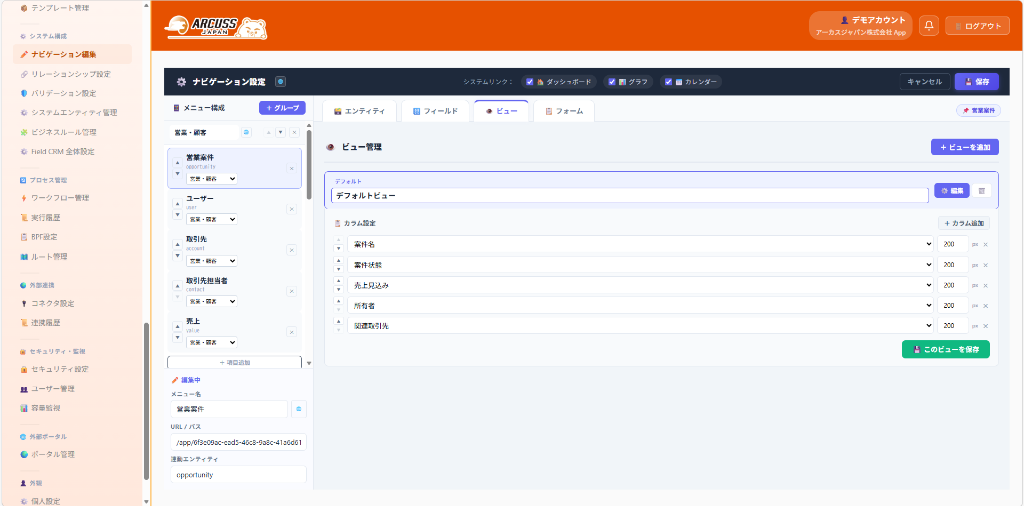Move ユーザー menu item up
1024x506 pixels.
click(177, 203)
